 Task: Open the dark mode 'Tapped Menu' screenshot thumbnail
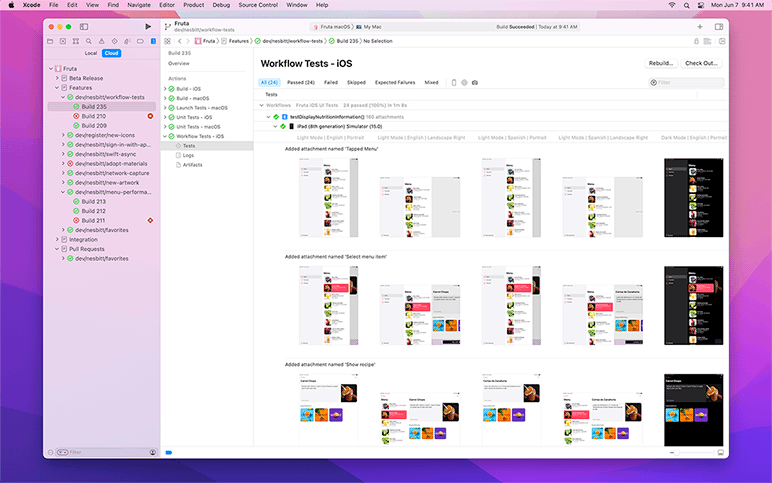point(693,197)
